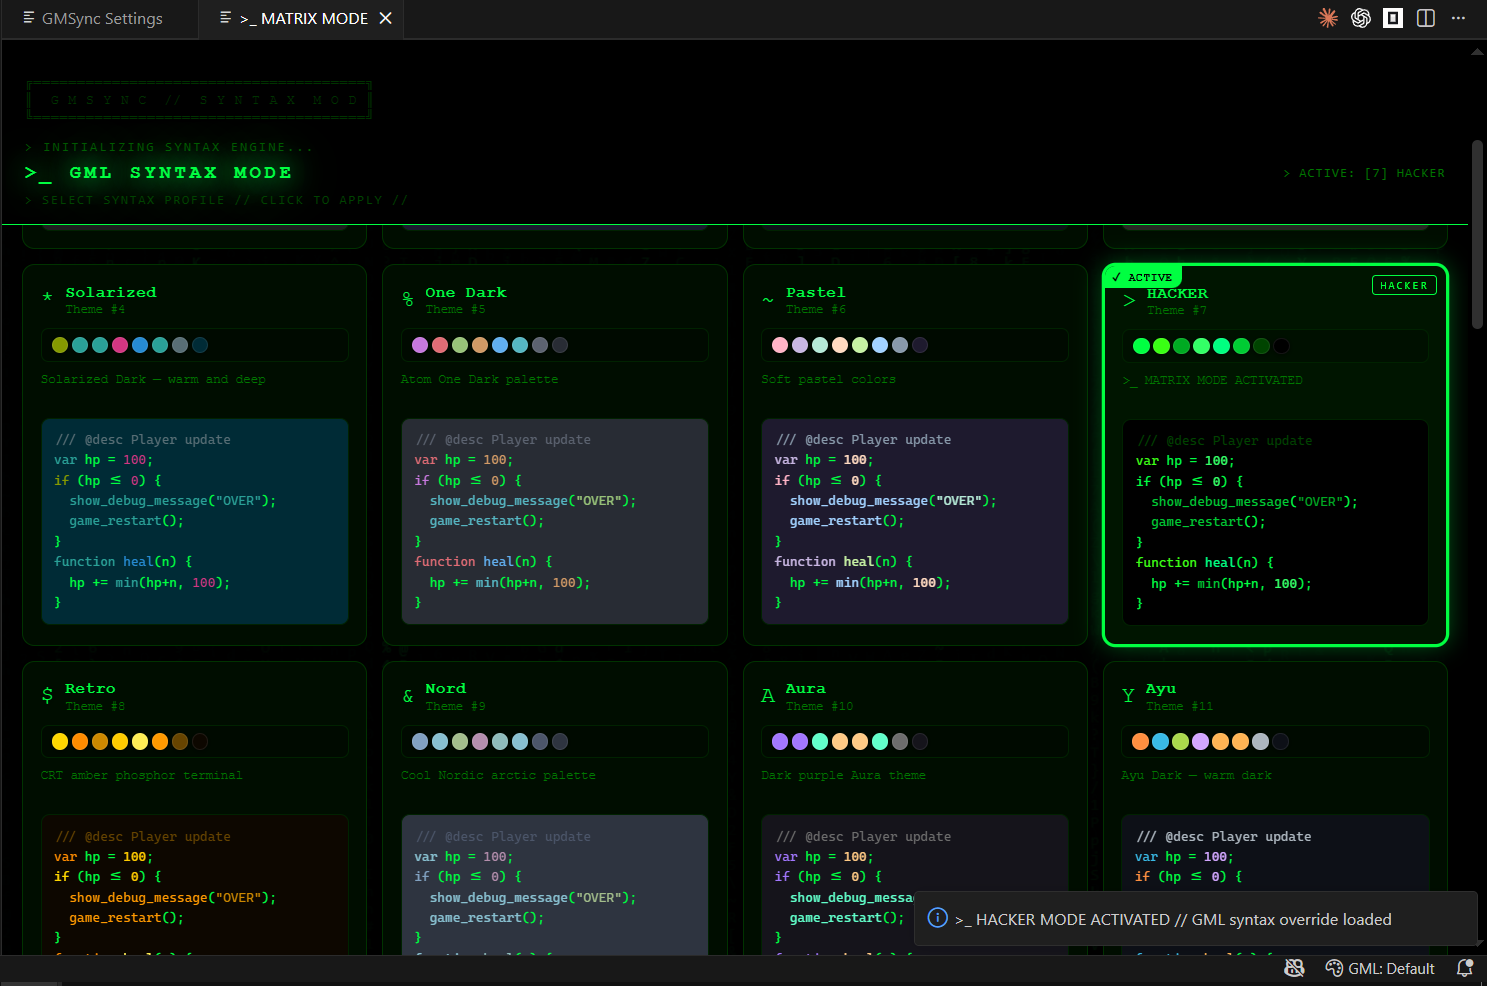This screenshot has width=1487, height=986.
Task: Open the Claude starburst icon in the title bar
Action: 1328,18
